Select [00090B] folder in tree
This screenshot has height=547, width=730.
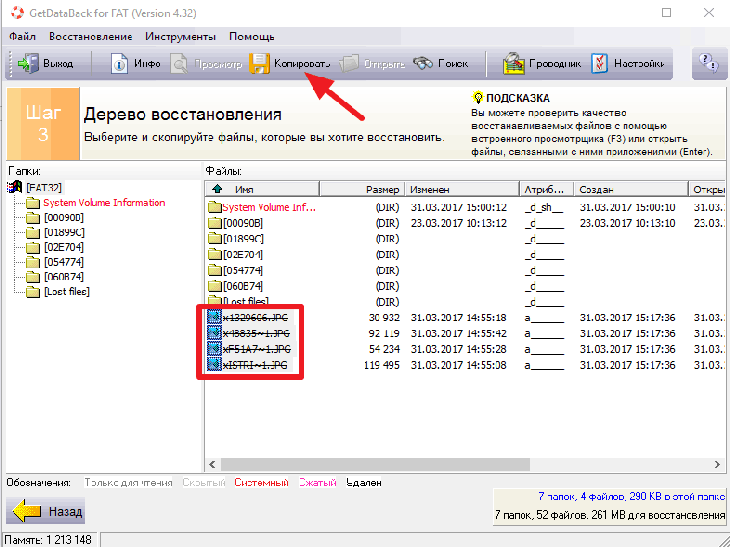(x=64, y=217)
